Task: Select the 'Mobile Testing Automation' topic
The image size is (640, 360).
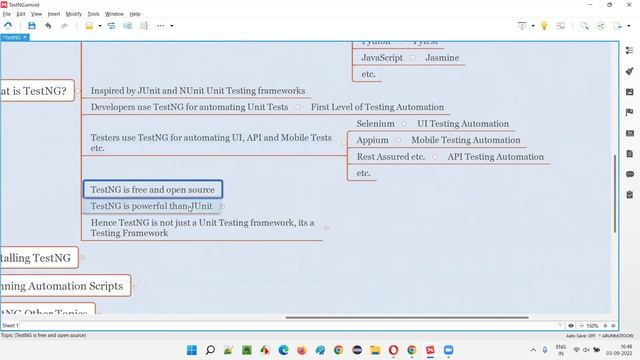Action: tap(466, 140)
